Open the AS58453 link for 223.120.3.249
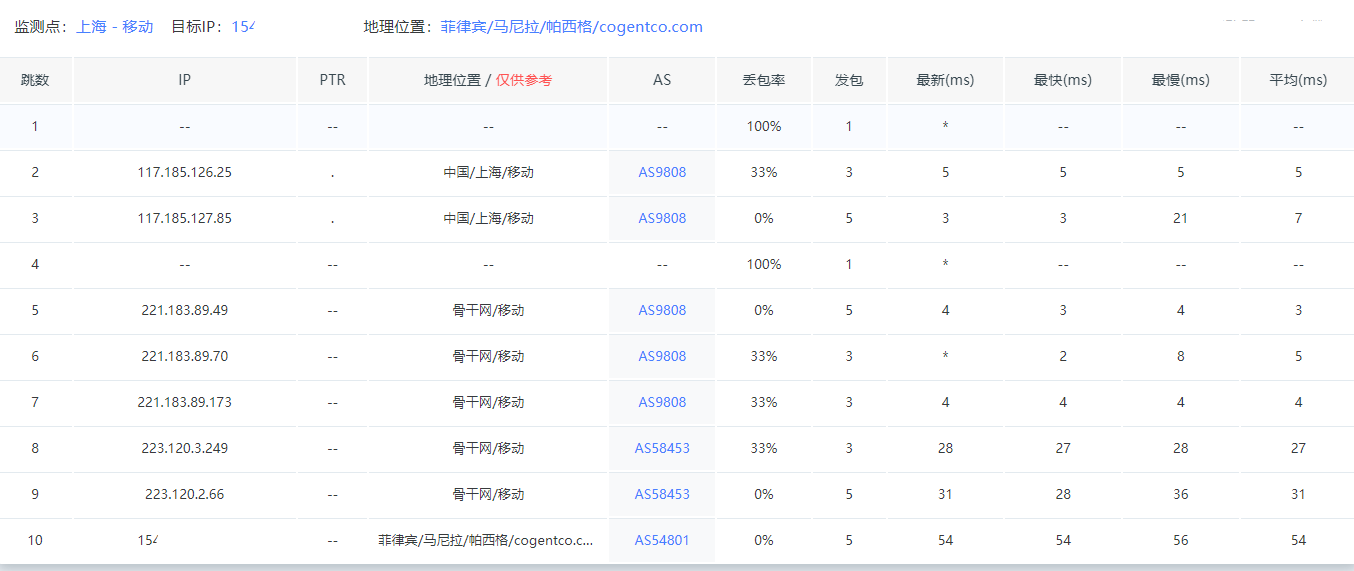 pyautogui.click(x=662, y=448)
